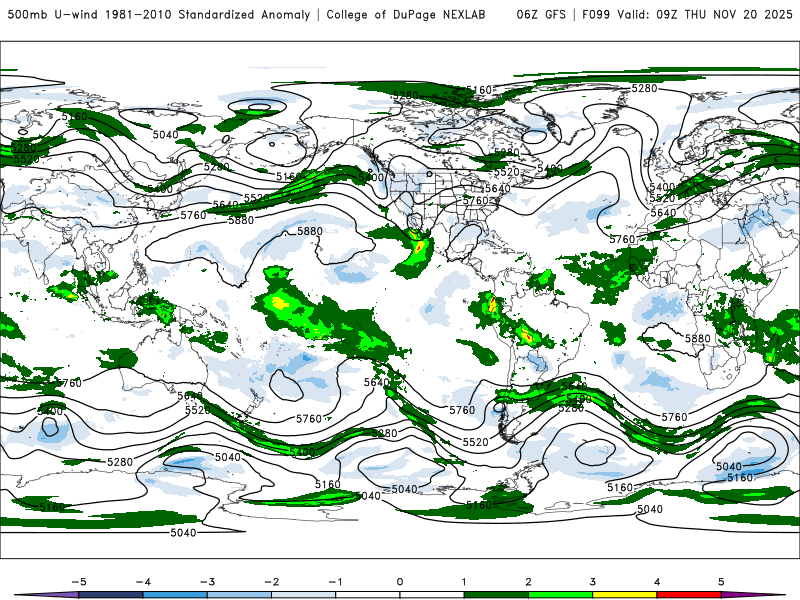Click the "F099" forecast hour text

(596, 14)
